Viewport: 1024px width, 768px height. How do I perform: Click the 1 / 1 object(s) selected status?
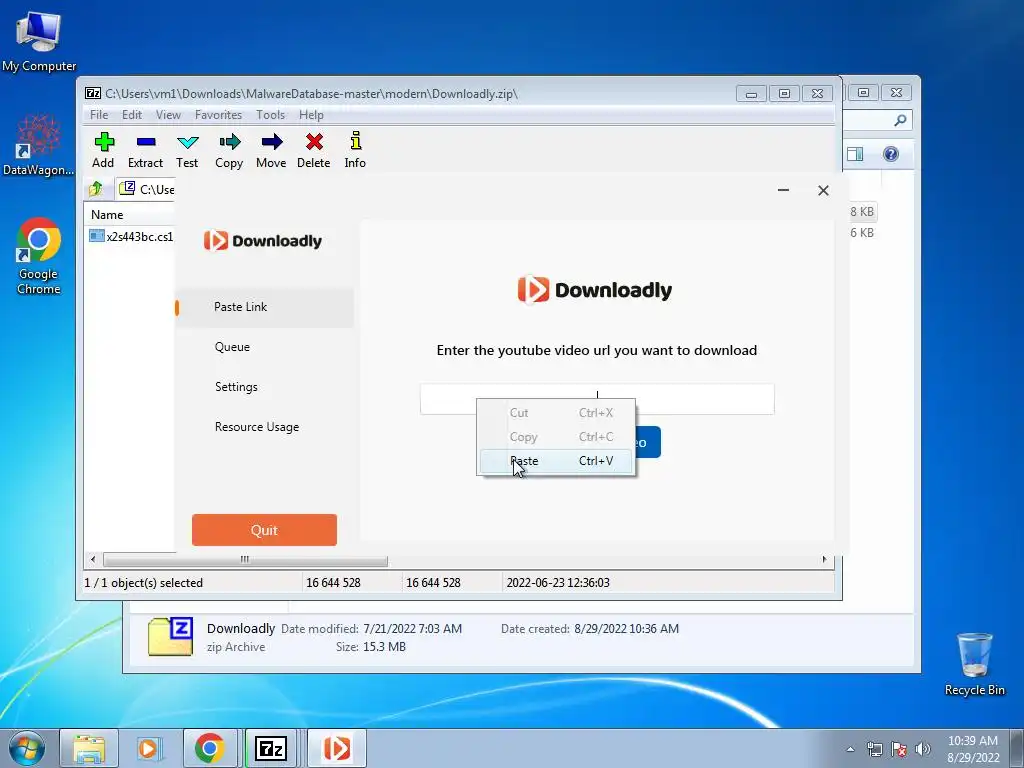coord(144,583)
